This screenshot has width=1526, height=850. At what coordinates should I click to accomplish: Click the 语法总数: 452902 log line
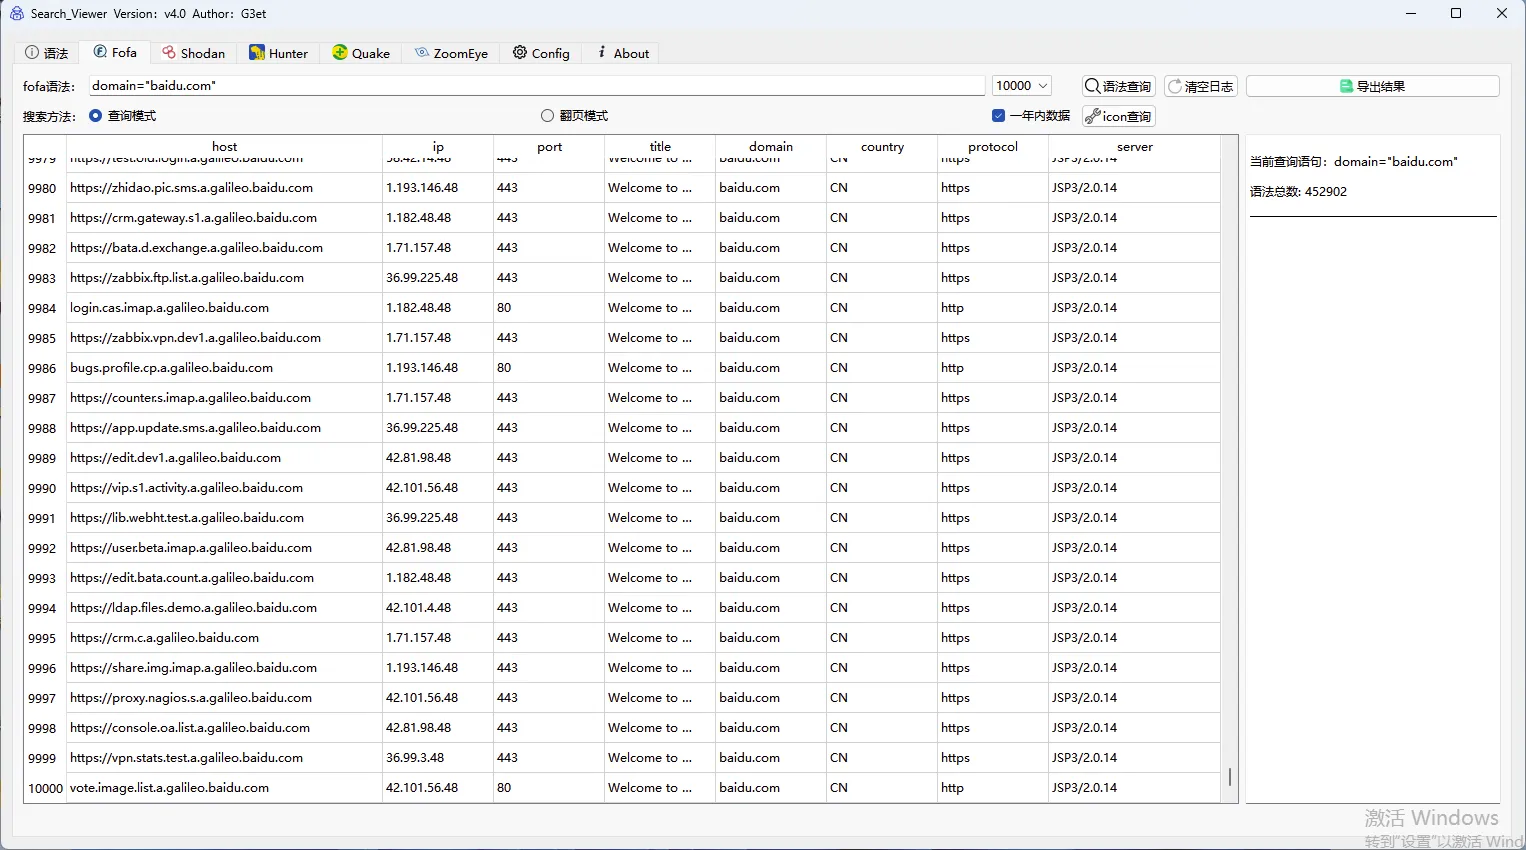coord(1298,192)
